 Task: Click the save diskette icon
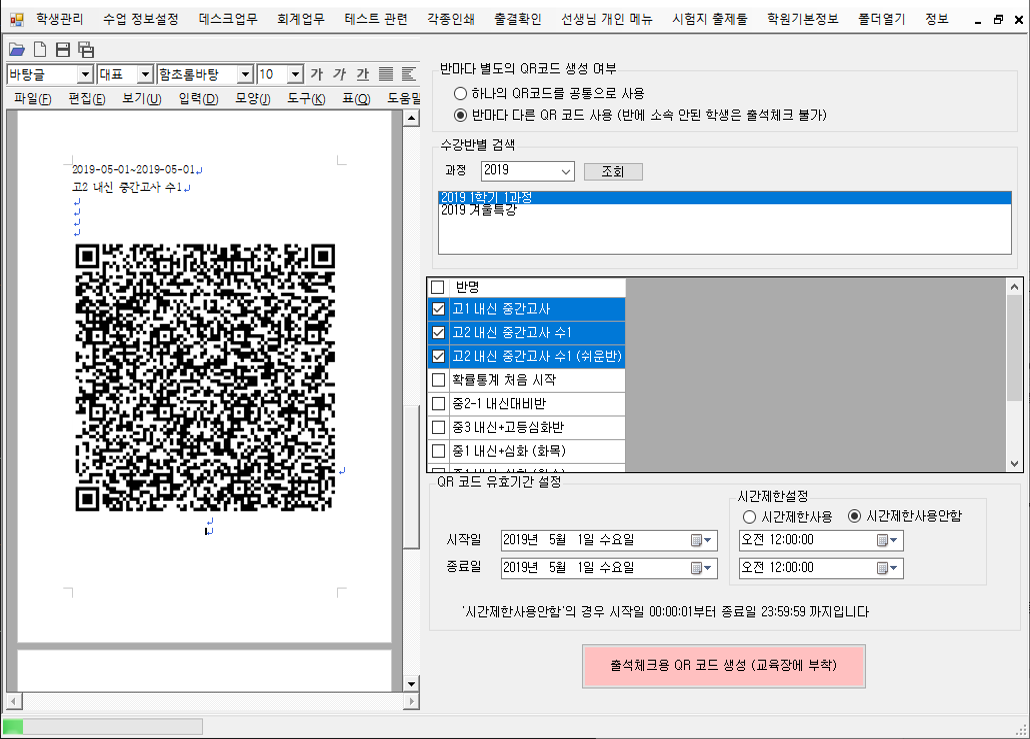pos(62,49)
